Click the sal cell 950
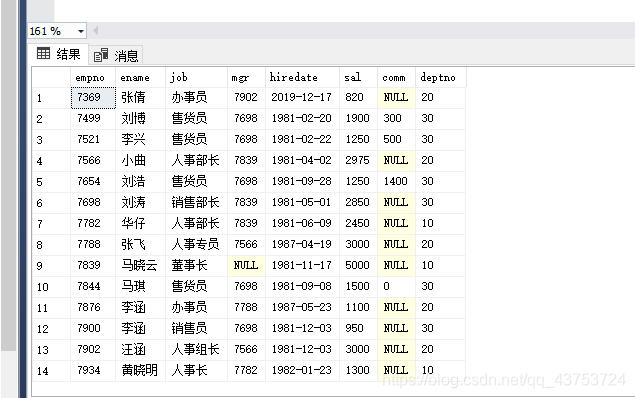The image size is (635, 398). point(358,329)
